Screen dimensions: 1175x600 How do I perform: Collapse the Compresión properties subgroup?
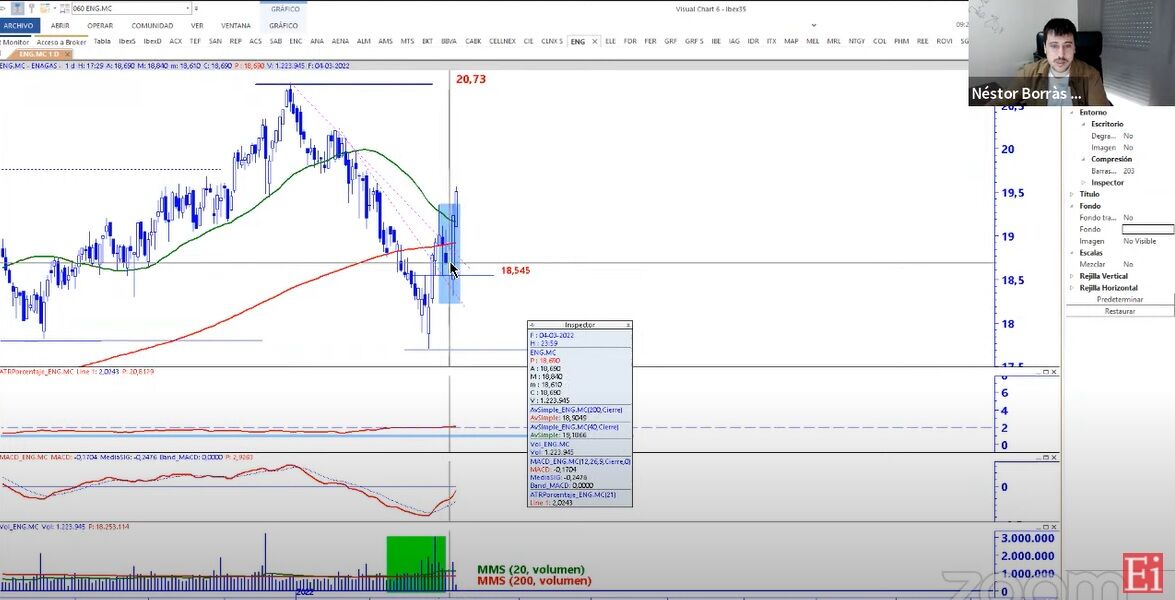[x=1084, y=160]
